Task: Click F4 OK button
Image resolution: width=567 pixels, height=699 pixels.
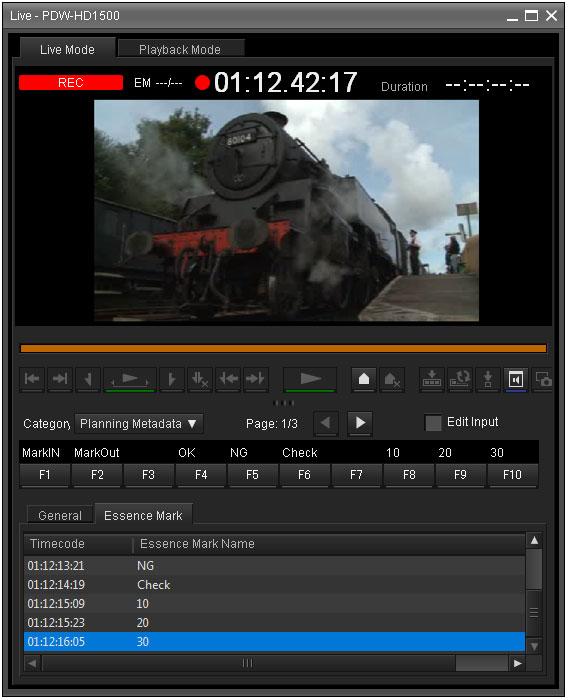Action: pyautogui.click(x=201, y=475)
